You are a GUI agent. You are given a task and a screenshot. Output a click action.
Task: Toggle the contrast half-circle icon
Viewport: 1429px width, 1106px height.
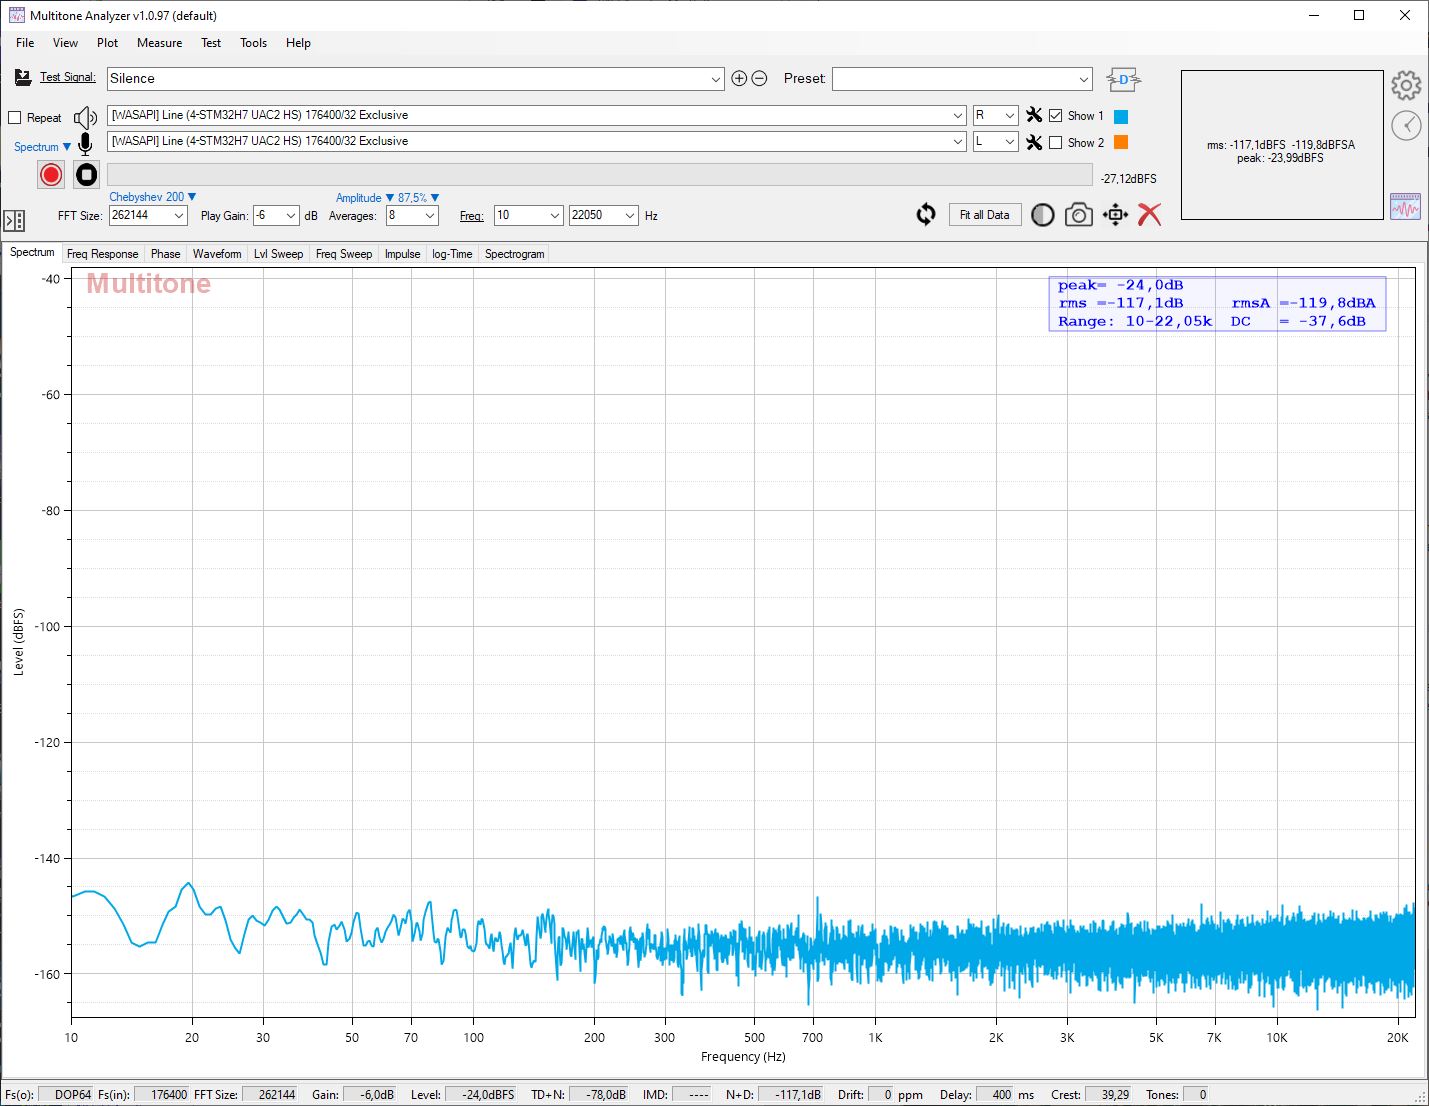pyautogui.click(x=1042, y=215)
